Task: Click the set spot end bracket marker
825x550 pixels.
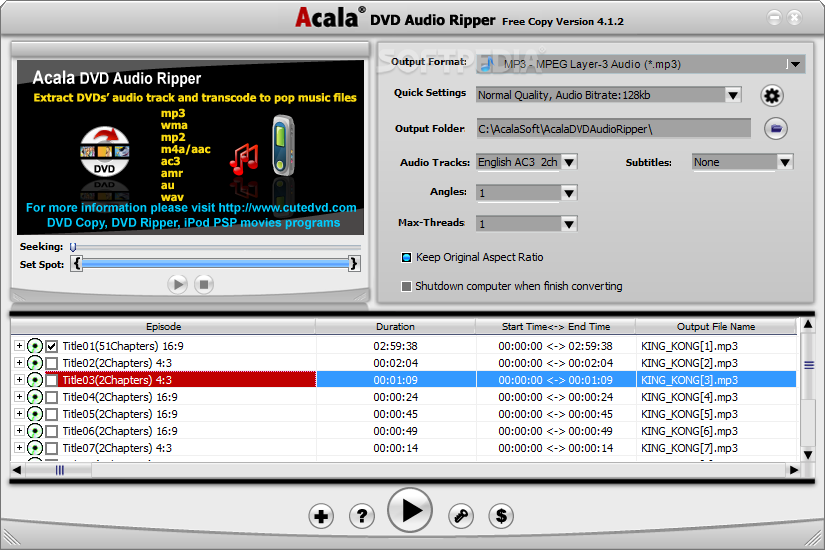Action: tap(354, 263)
